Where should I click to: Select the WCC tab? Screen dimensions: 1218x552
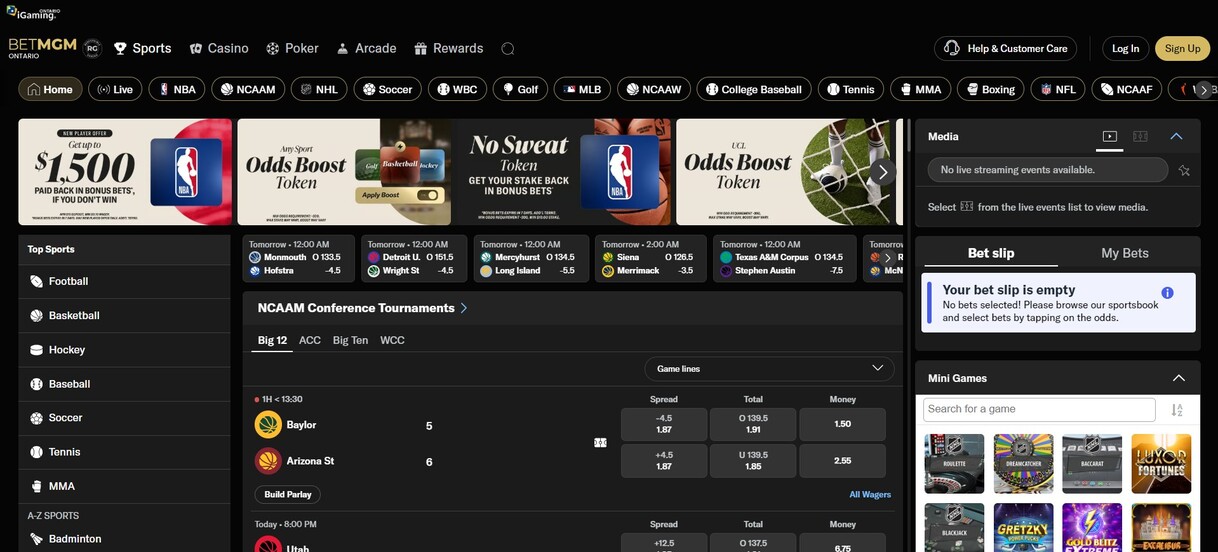pyautogui.click(x=392, y=340)
